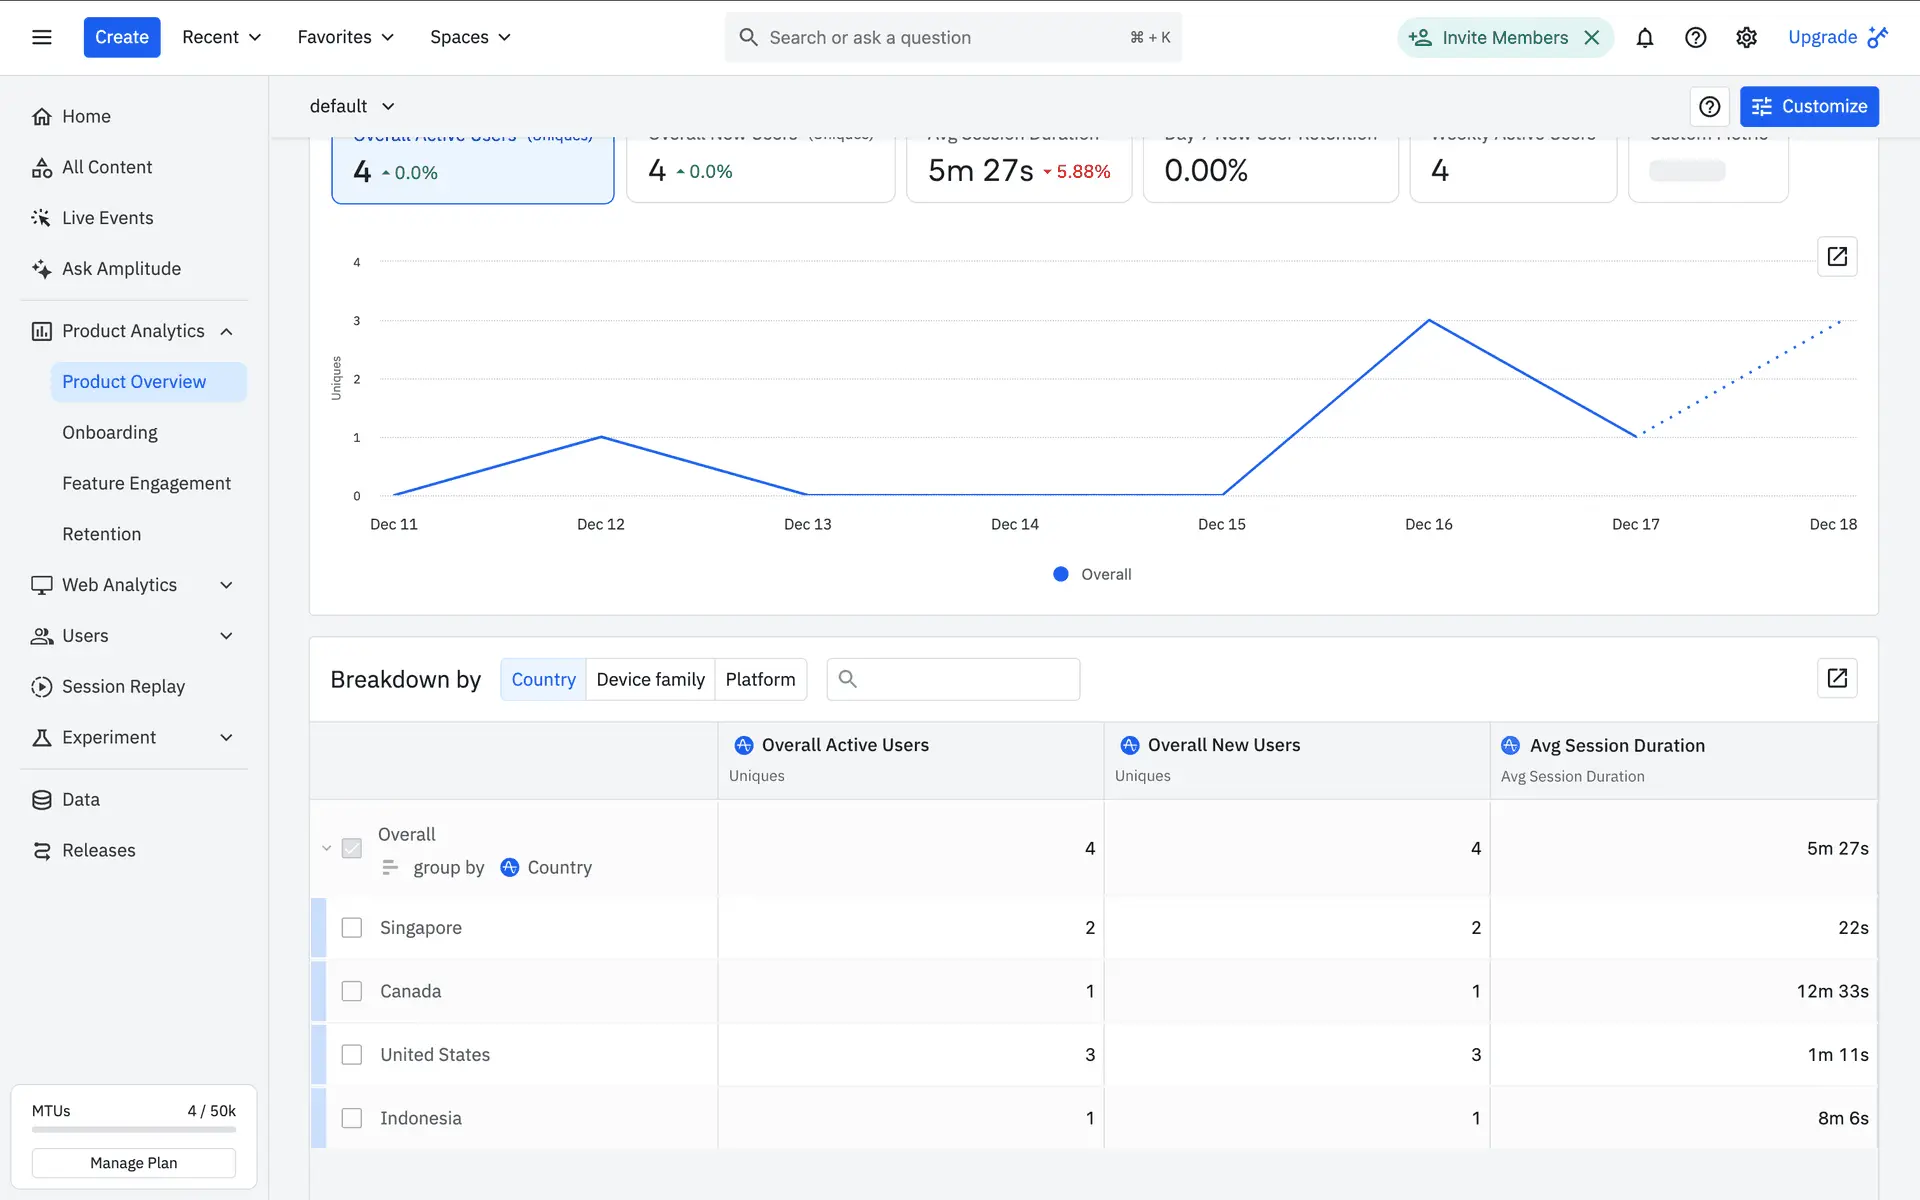Viewport: 1920px width, 1200px height.
Task: Check the Singapore row checkbox
Action: (x=352, y=928)
